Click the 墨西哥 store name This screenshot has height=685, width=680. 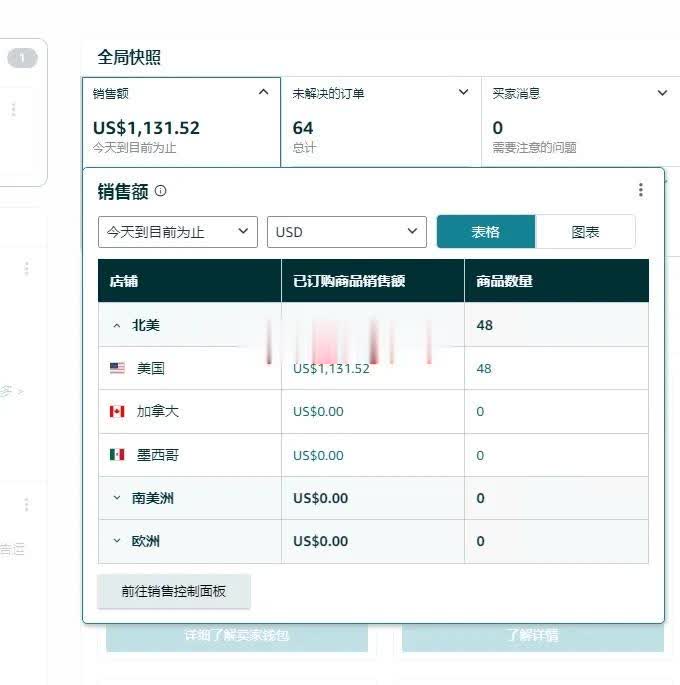[158, 455]
